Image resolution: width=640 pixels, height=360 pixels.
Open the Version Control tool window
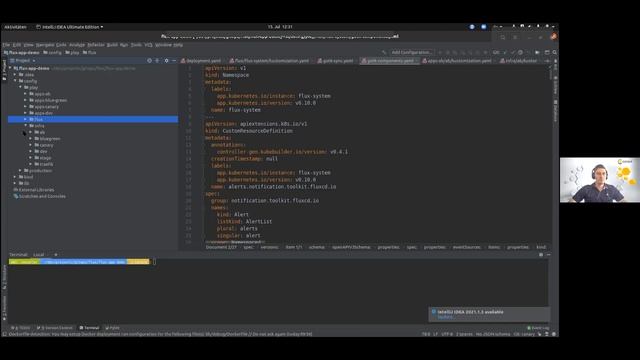click(55, 328)
